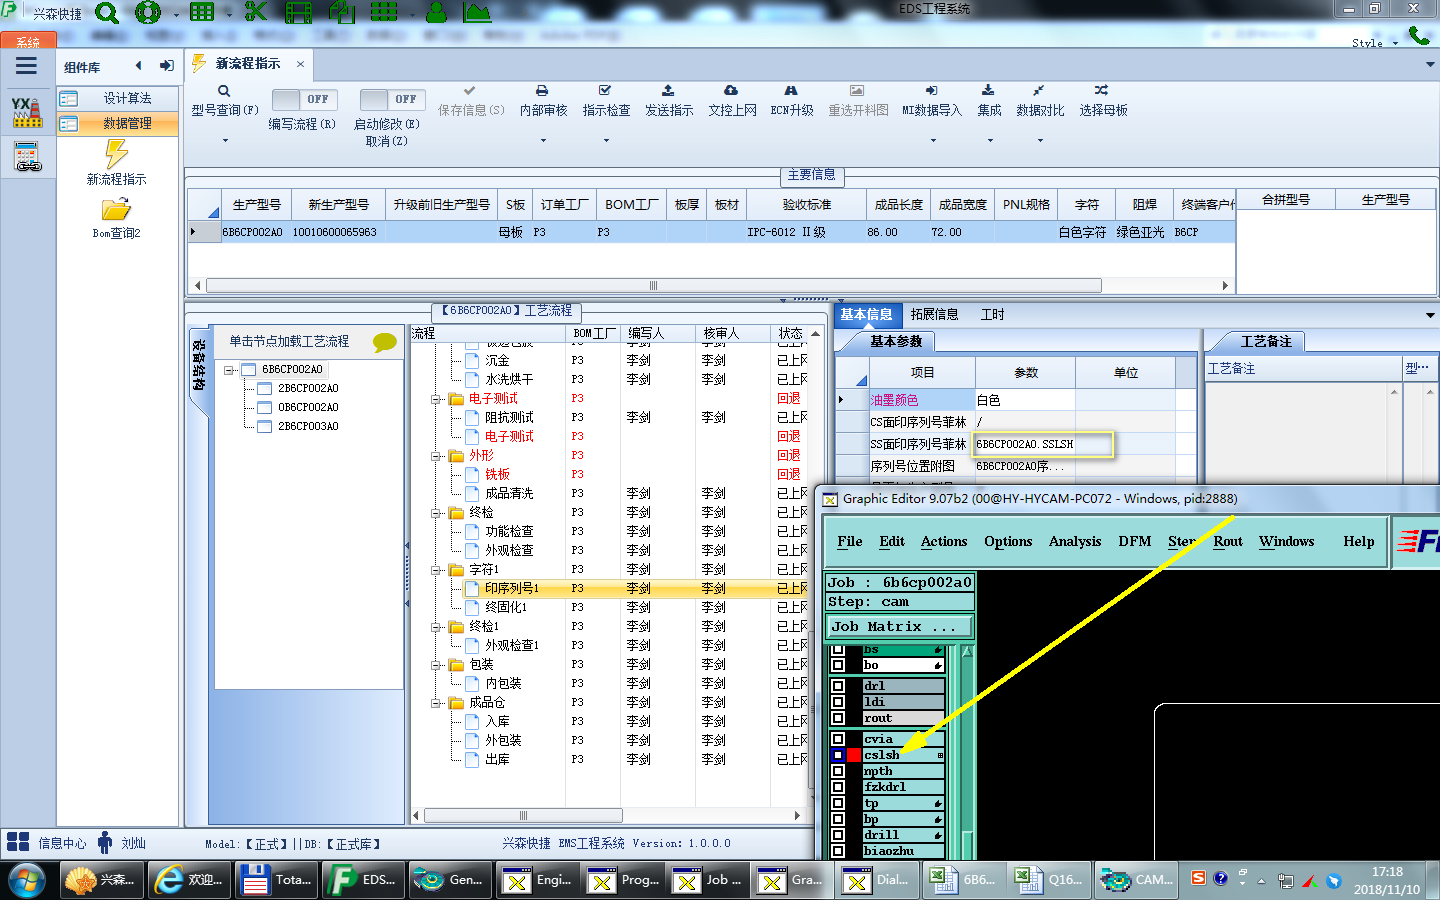Screen dimensions: 1440x900
Task: Click the 文控上网 cloud upload button
Action: [x=732, y=101]
